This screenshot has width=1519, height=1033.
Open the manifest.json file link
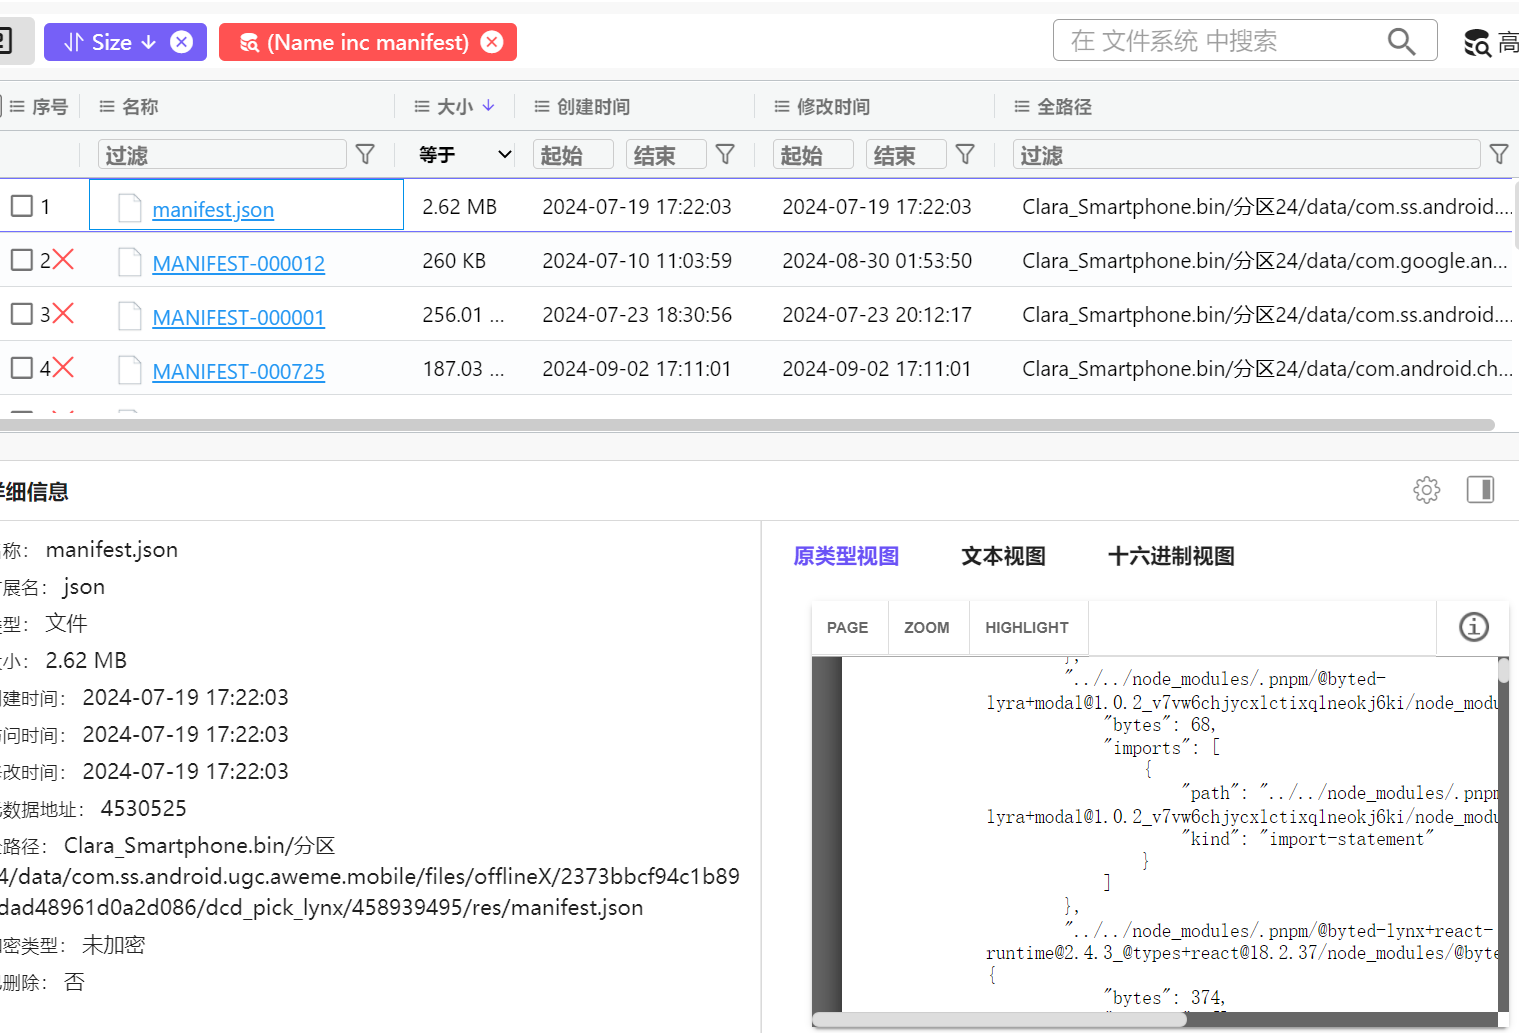coord(213,209)
